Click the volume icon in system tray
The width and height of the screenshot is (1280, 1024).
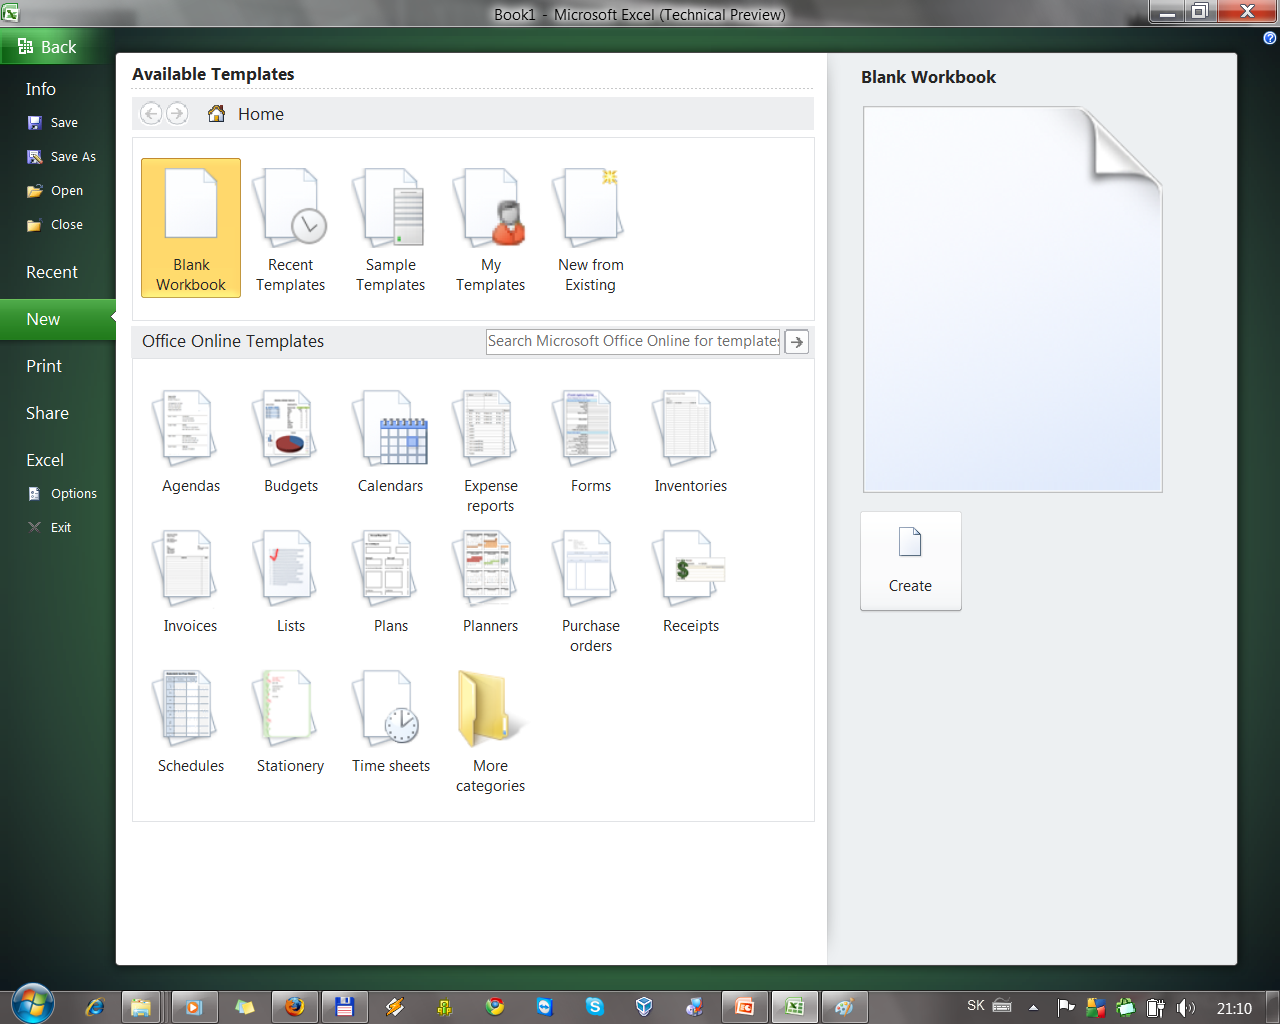[x=1186, y=1008]
